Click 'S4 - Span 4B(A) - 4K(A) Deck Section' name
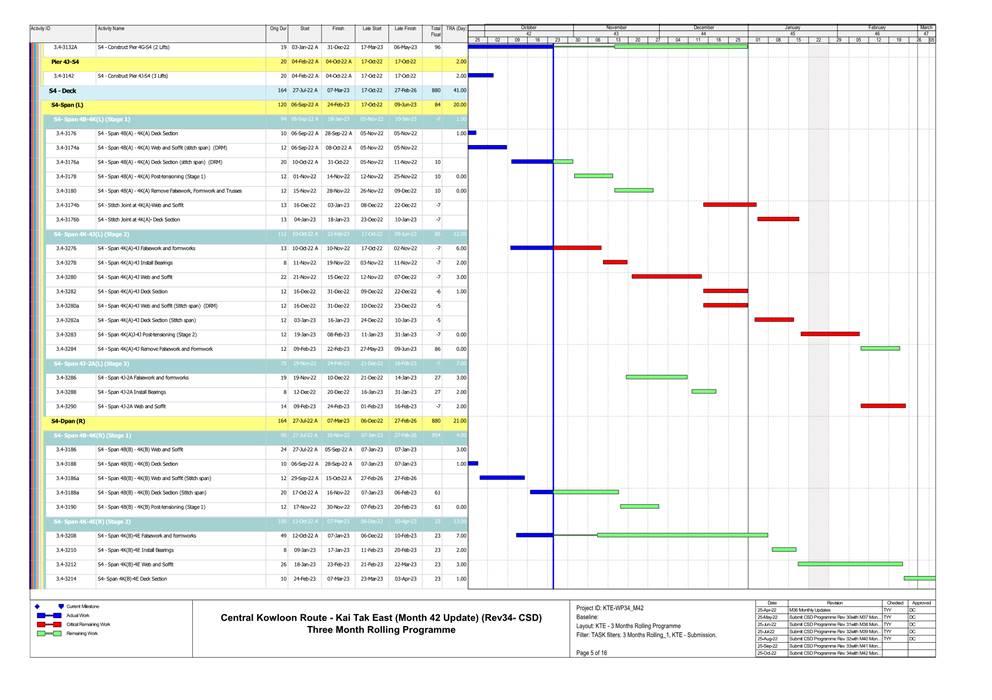The height and width of the screenshot is (700, 992). click(138, 134)
